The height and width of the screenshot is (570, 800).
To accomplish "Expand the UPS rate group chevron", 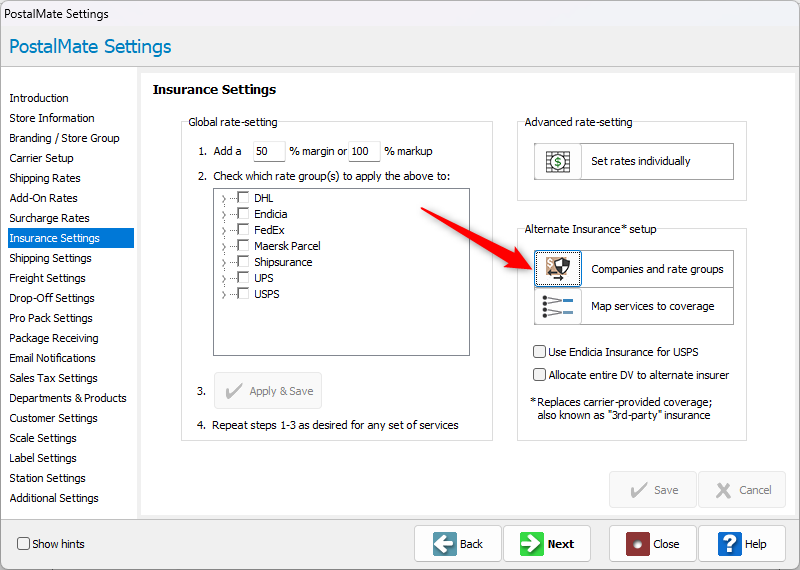I will (223, 279).
